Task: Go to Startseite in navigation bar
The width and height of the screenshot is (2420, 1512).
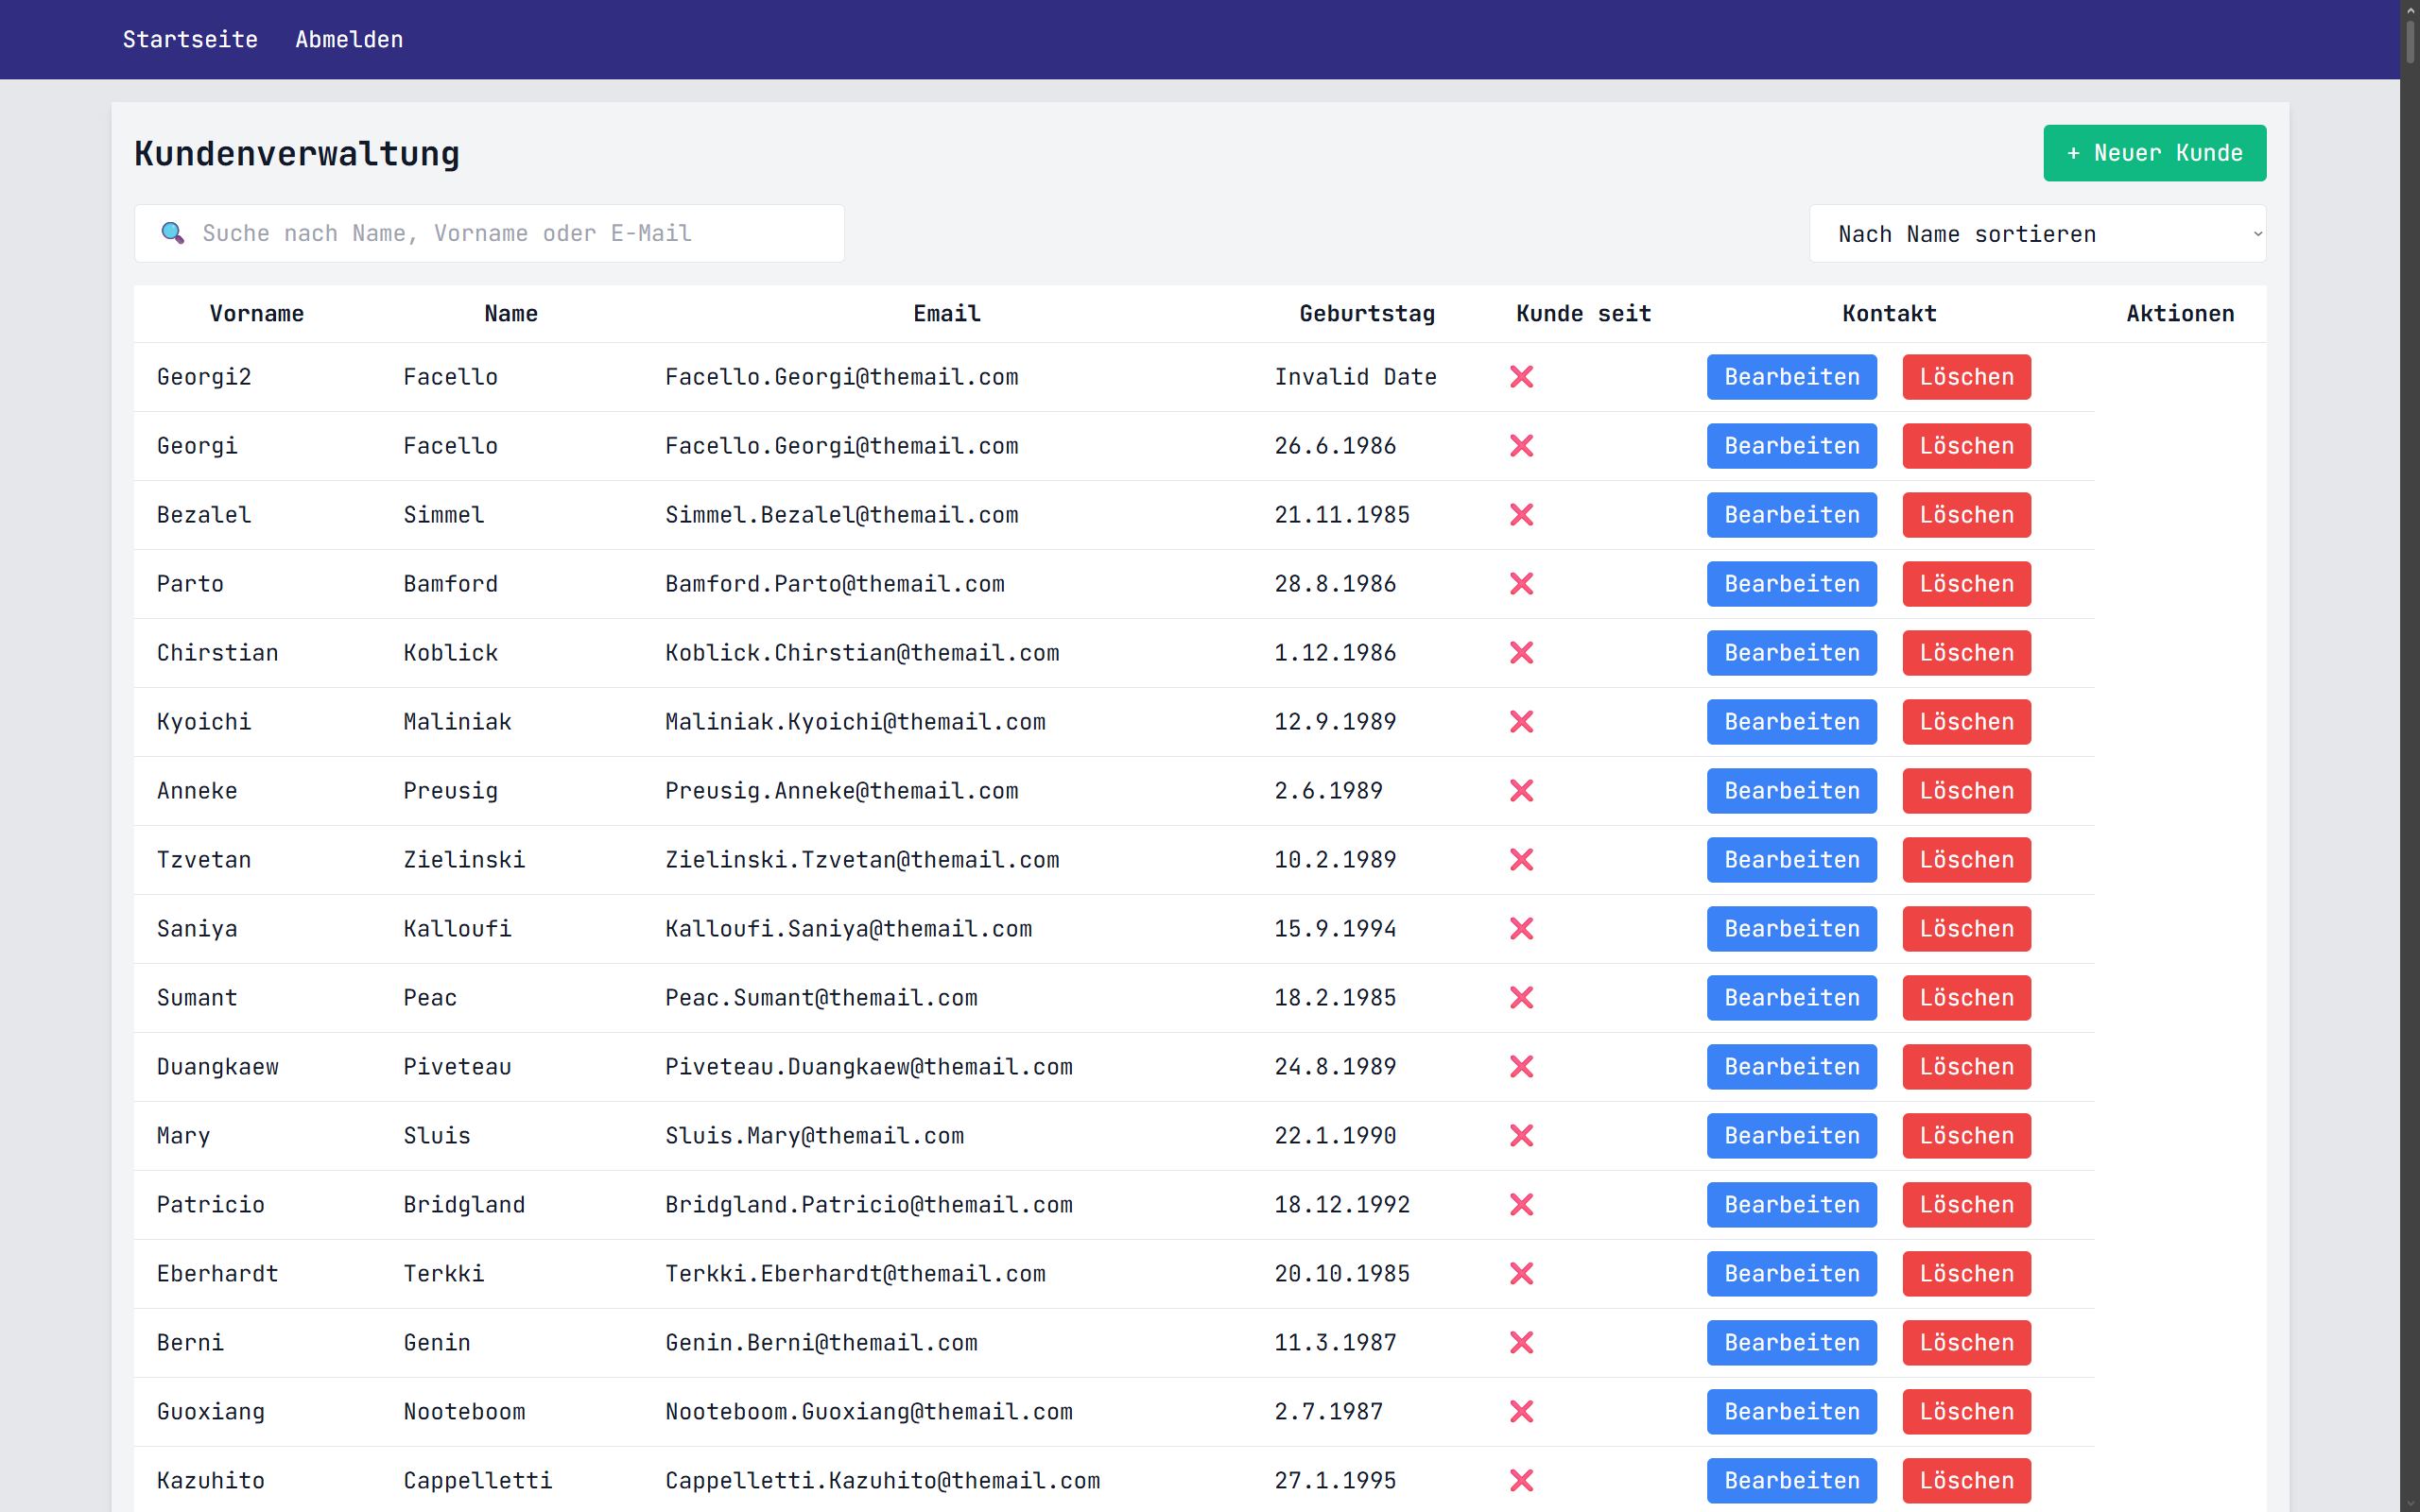Action: [190, 39]
